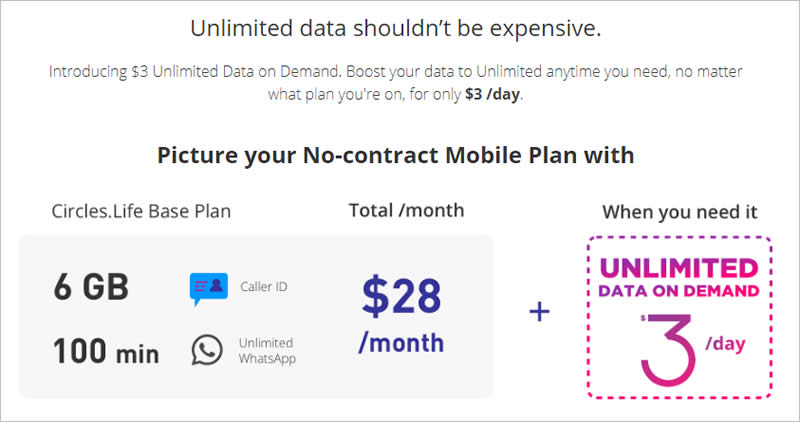
Task: Click Picture your No-contract Mobile Plan heading
Action: pyautogui.click(x=395, y=155)
